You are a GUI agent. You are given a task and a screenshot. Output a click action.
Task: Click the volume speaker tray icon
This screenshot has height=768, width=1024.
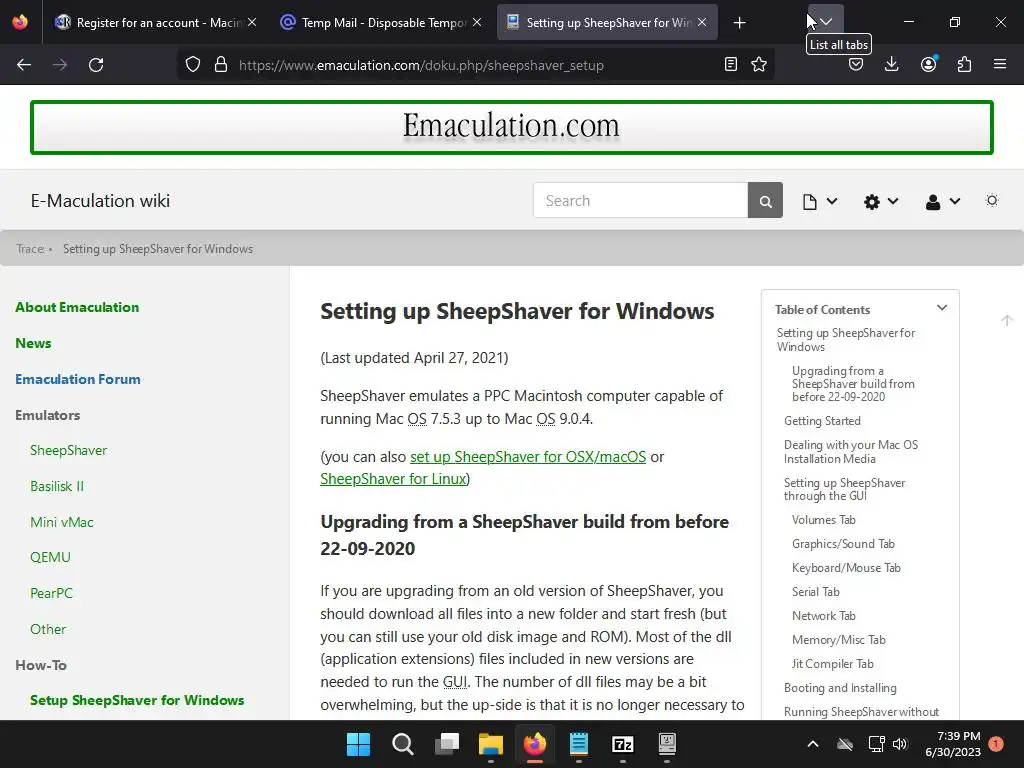click(x=900, y=744)
